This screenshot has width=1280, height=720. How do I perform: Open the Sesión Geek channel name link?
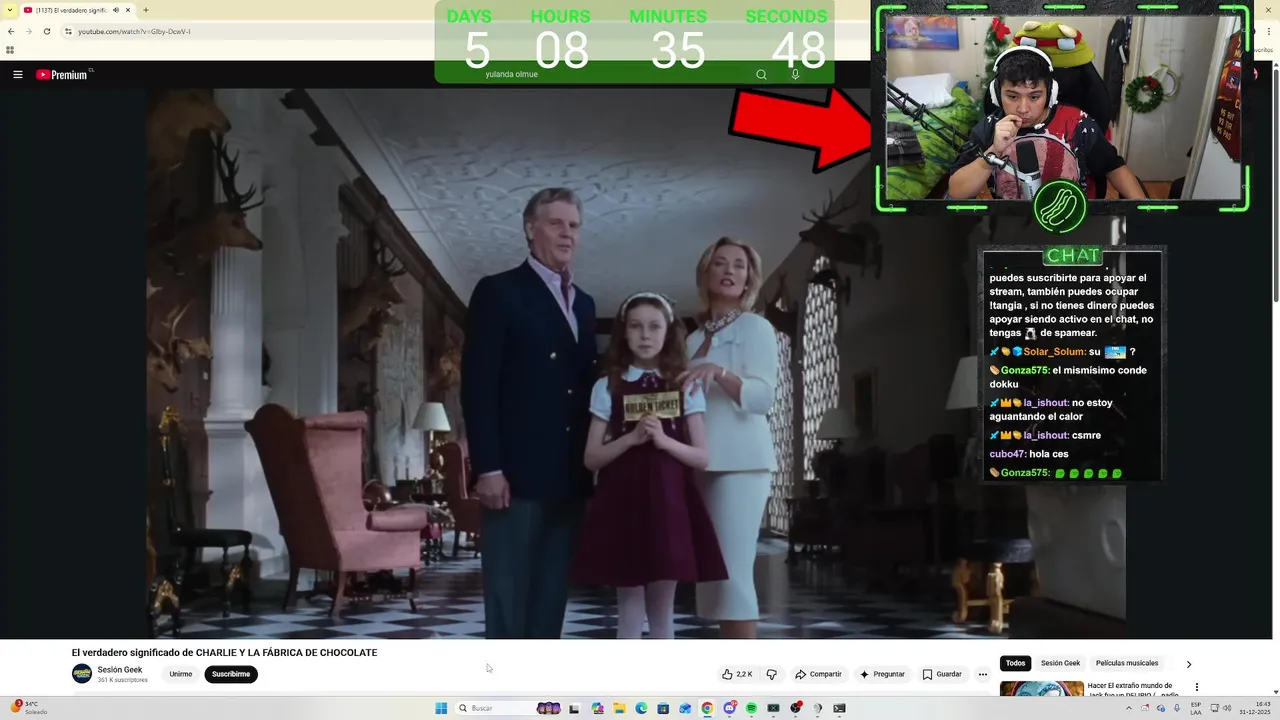pos(120,670)
